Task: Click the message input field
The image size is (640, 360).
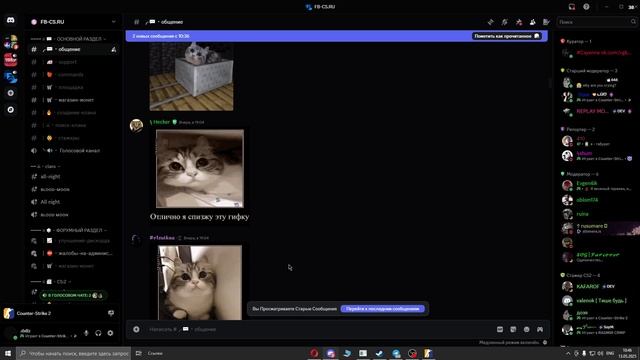Action: point(318,329)
